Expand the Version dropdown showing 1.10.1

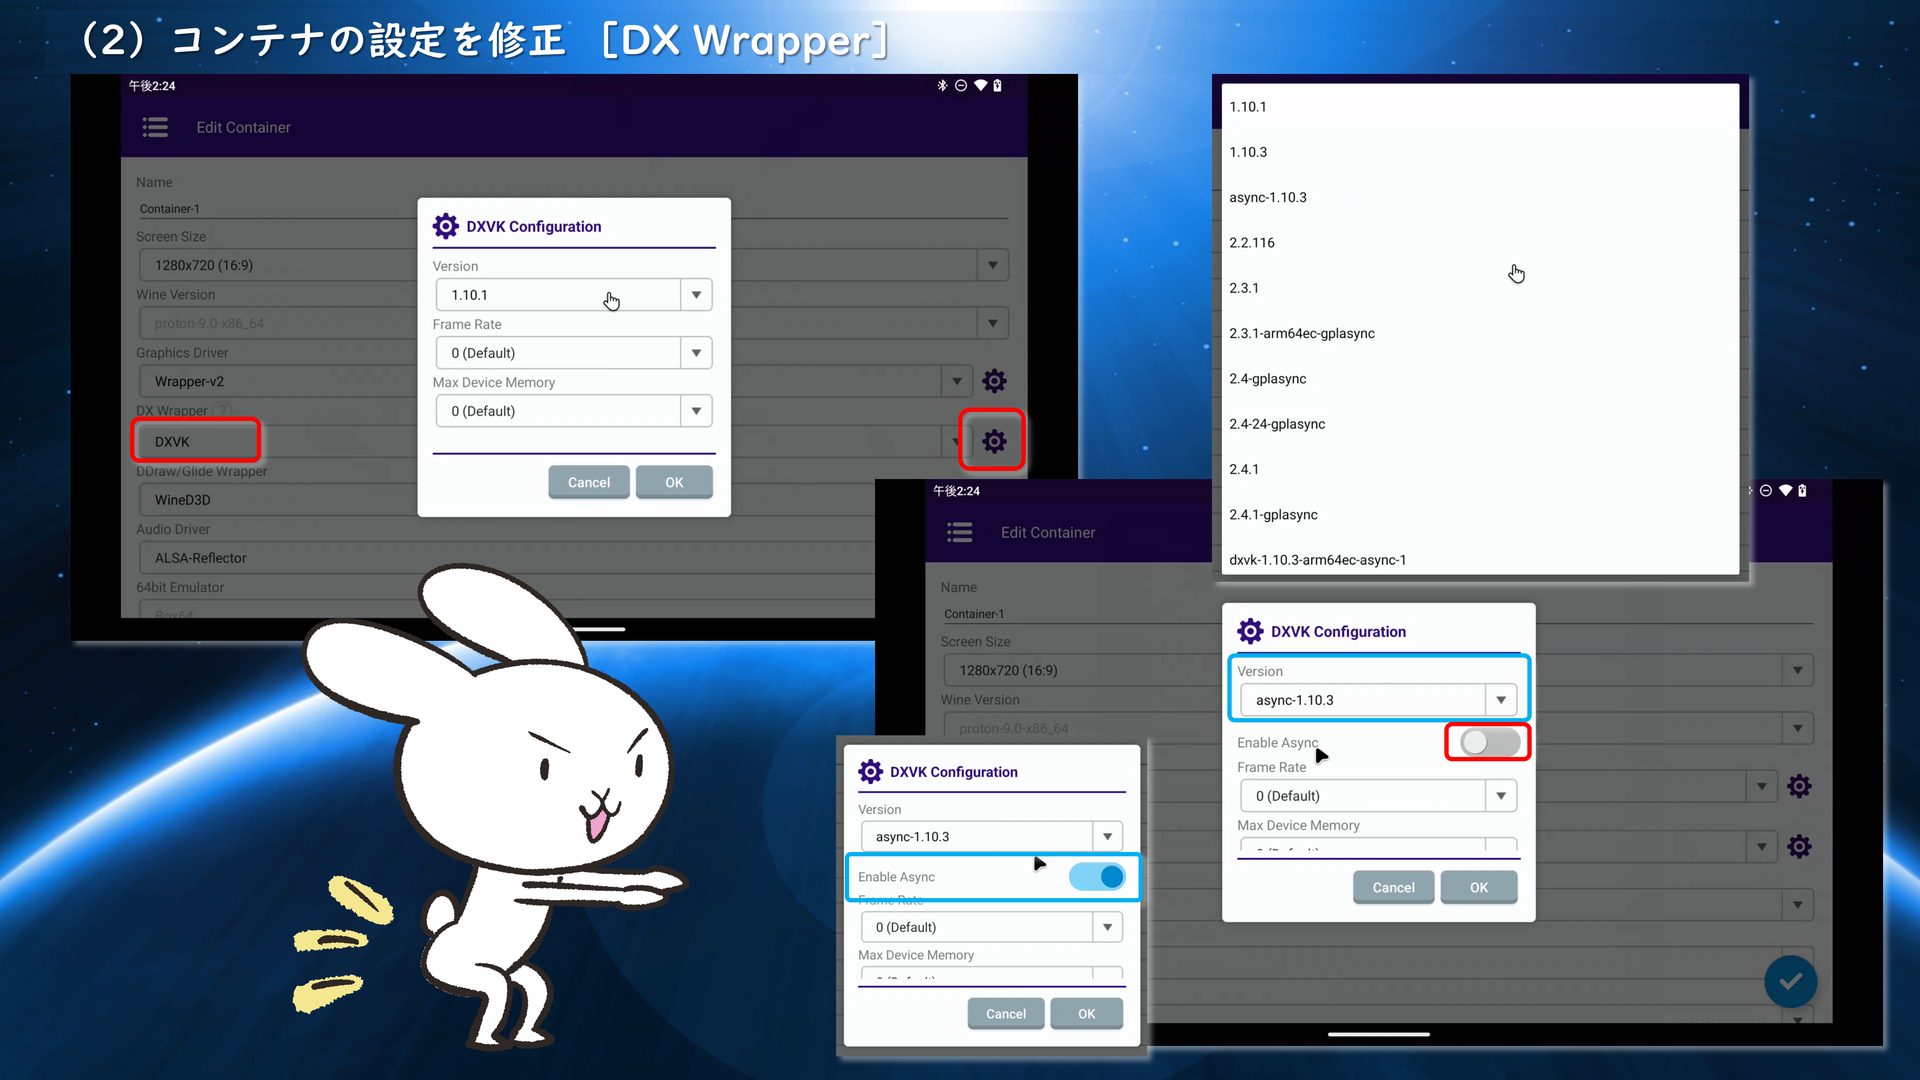click(x=574, y=295)
